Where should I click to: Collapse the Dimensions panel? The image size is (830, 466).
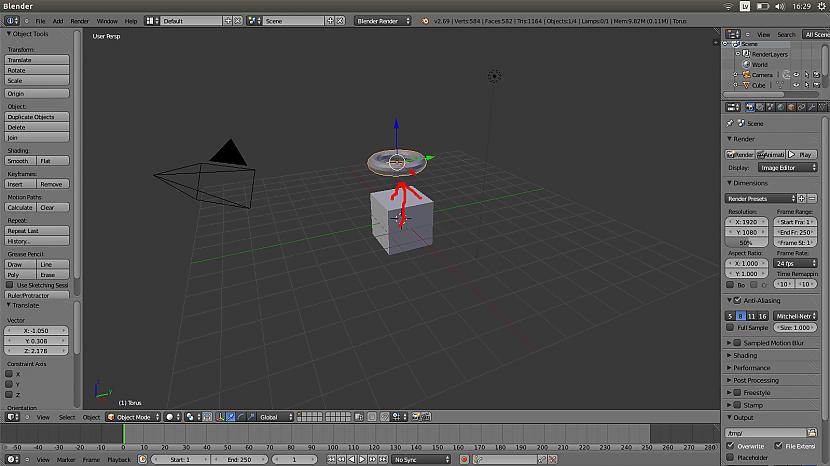coord(750,183)
